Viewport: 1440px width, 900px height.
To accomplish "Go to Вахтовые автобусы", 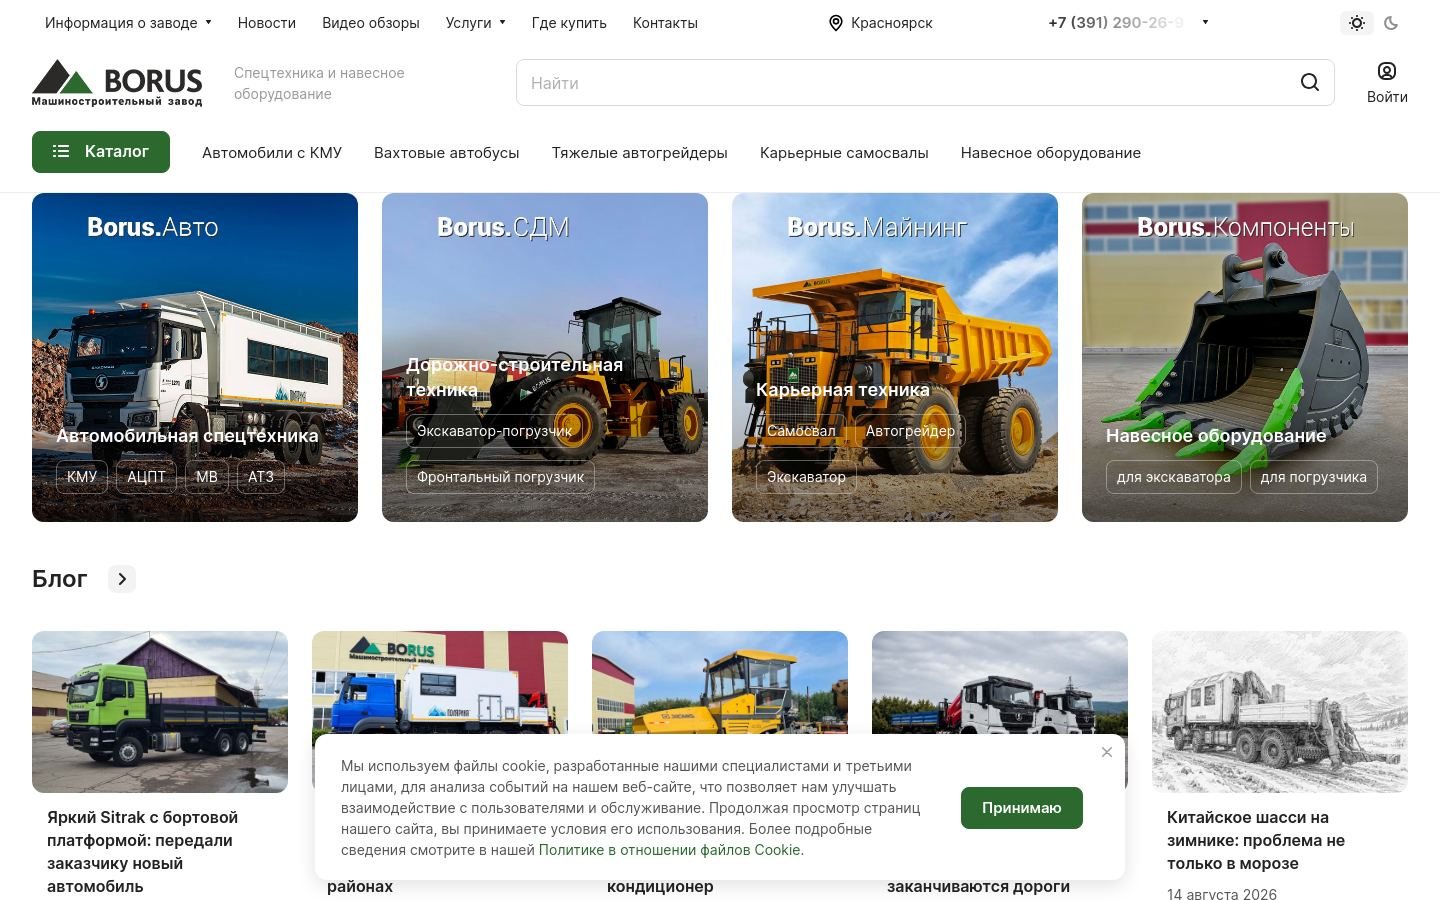I will point(447,153).
